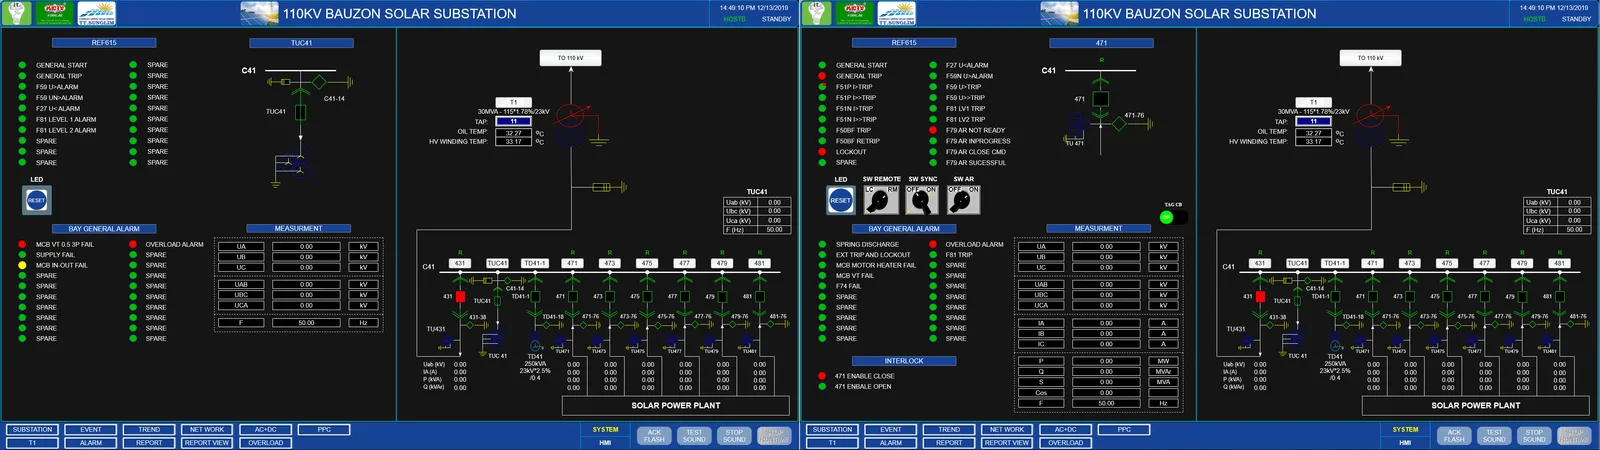
Task: Open the PPC tab in 471 screen
Action: pyautogui.click(x=1124, y=430)
